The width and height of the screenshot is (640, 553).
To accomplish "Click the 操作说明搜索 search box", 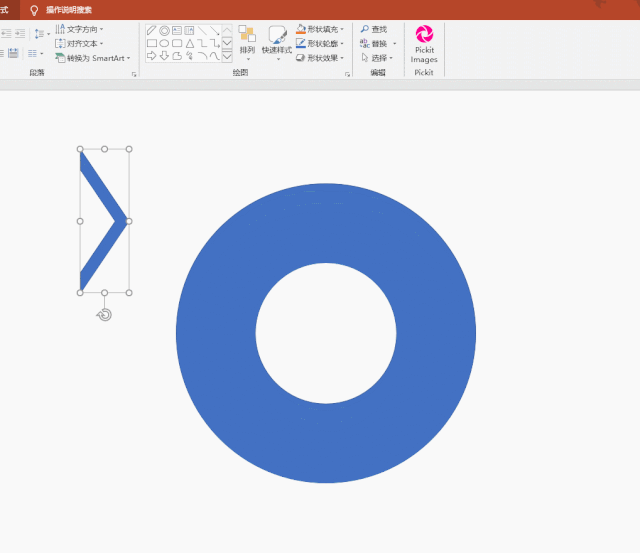I will [x=68, y=9].
